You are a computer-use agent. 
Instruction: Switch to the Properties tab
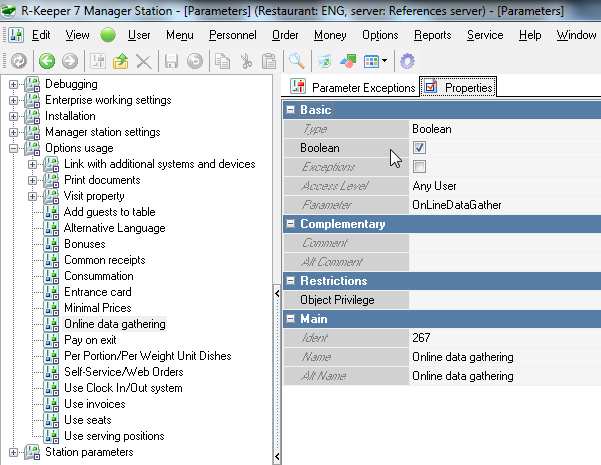(458, 87)
